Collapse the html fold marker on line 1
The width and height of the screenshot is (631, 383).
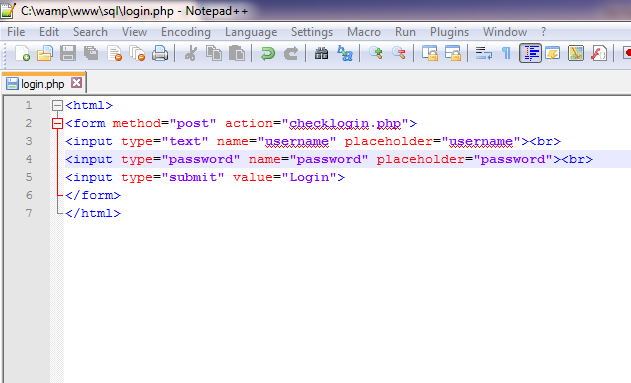pyautogui.click(x=58, y=105)
